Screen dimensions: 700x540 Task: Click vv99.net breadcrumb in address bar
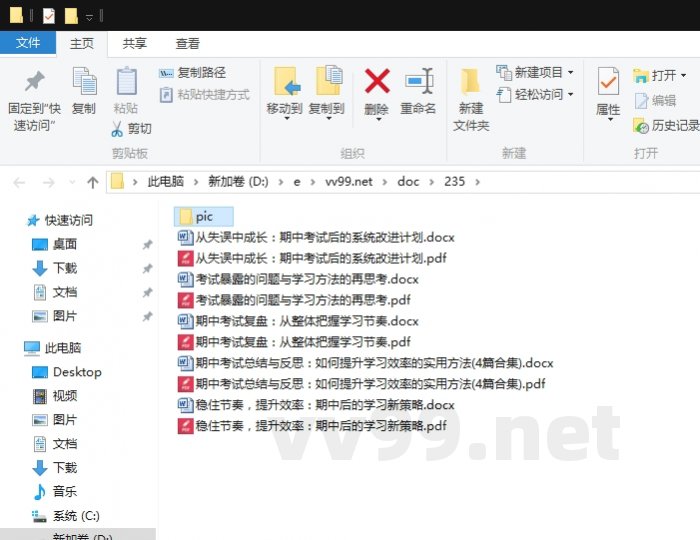(349, 182)
